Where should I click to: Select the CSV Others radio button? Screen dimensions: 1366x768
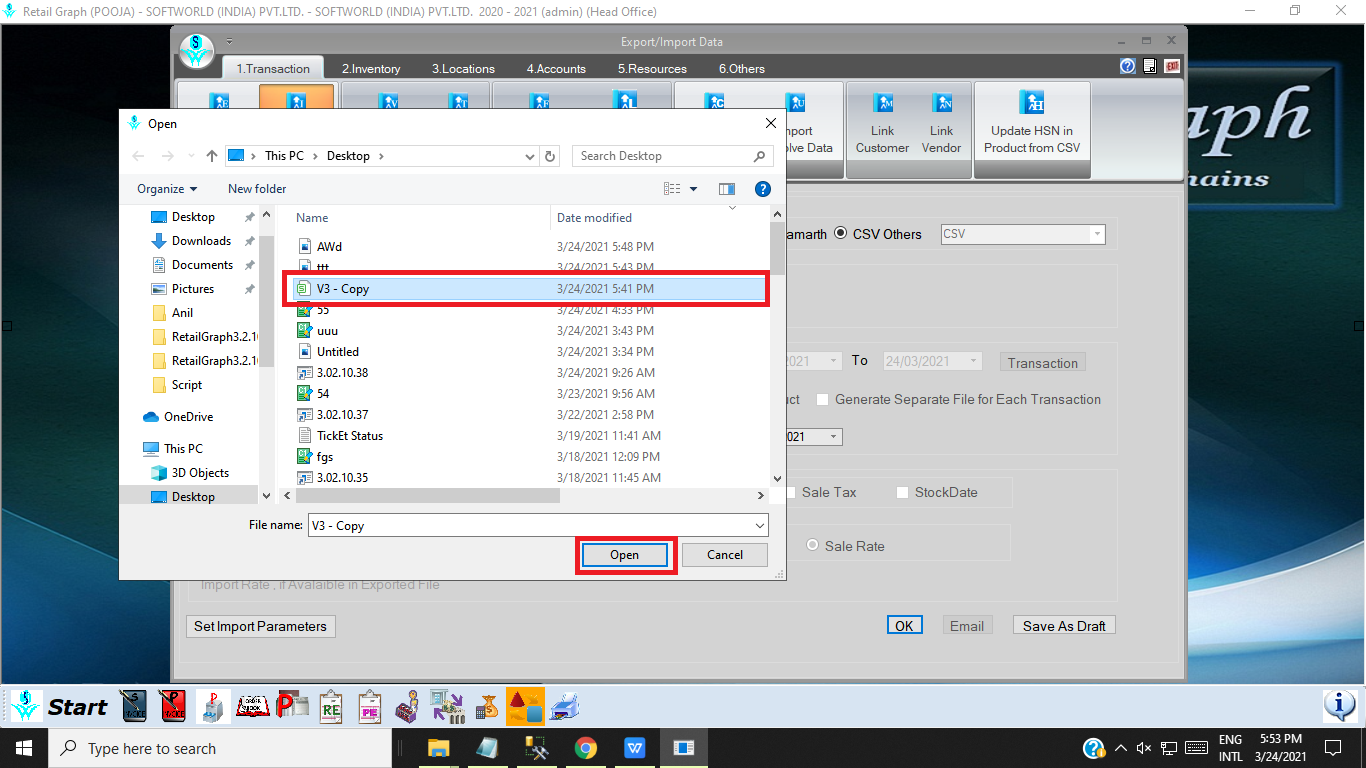tap(841, 233)
